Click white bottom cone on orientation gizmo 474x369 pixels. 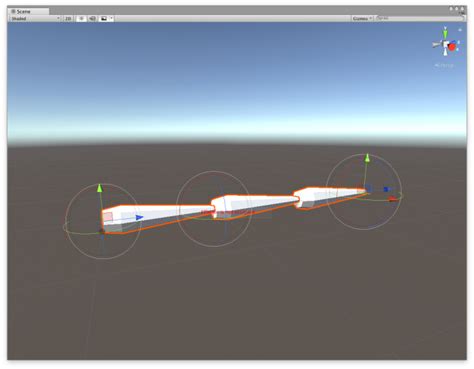tap(446, 52)
